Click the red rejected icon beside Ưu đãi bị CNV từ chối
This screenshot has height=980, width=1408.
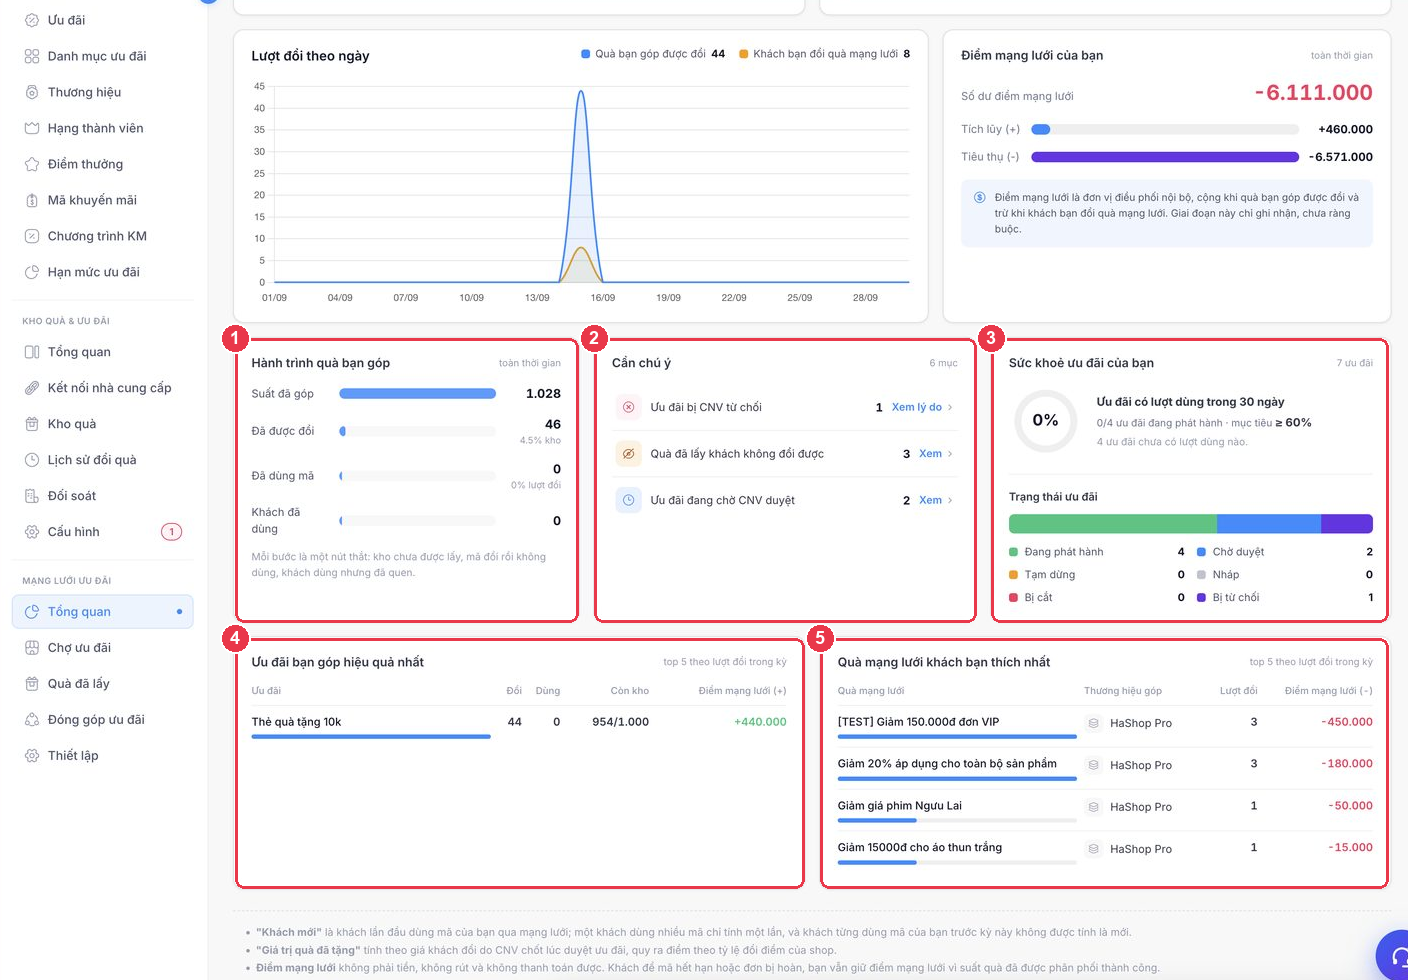pyautogui.click(x=628, y=407)
